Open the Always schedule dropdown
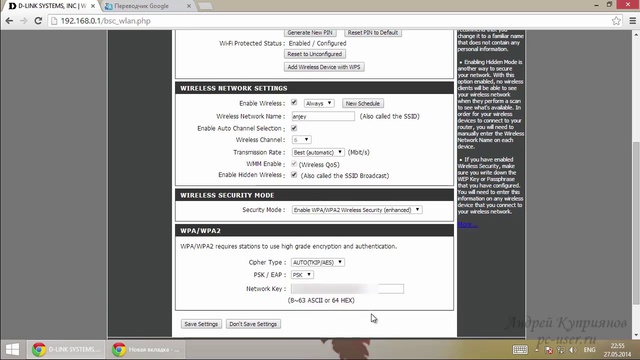 [x=319, y=103]
